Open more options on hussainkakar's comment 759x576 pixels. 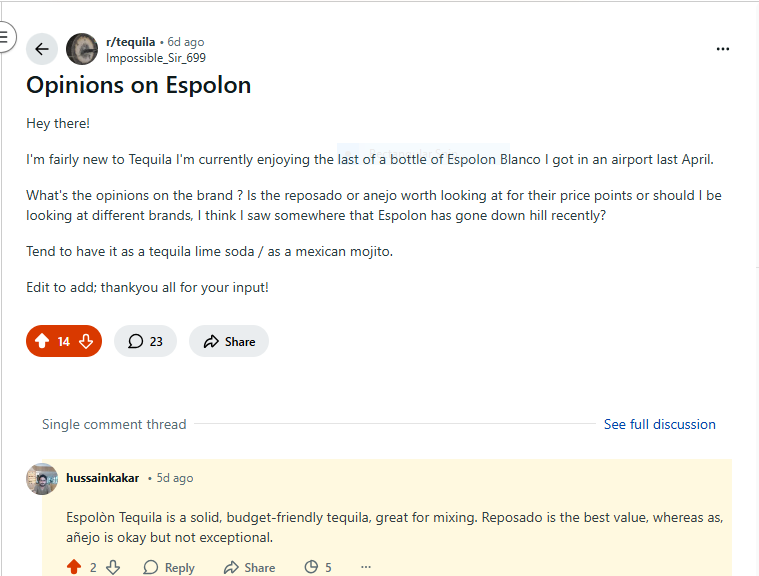[366, 567]
